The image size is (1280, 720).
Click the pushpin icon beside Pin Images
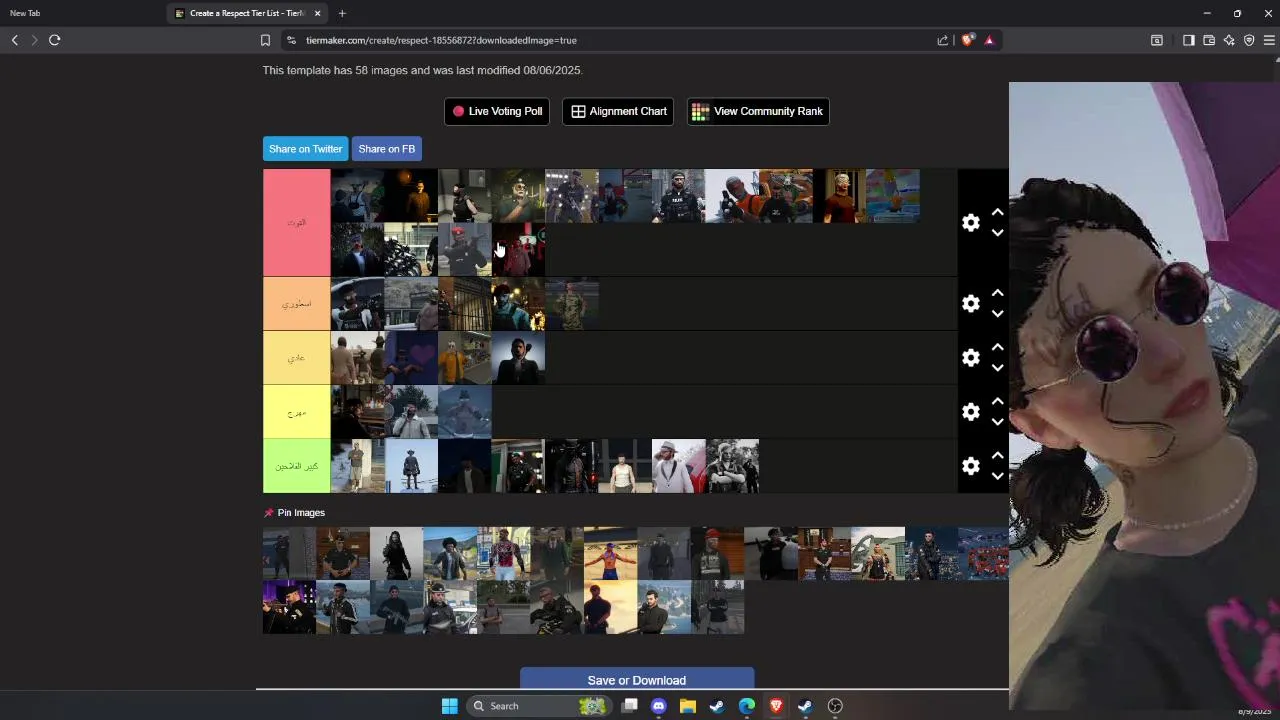coord(268,513)
